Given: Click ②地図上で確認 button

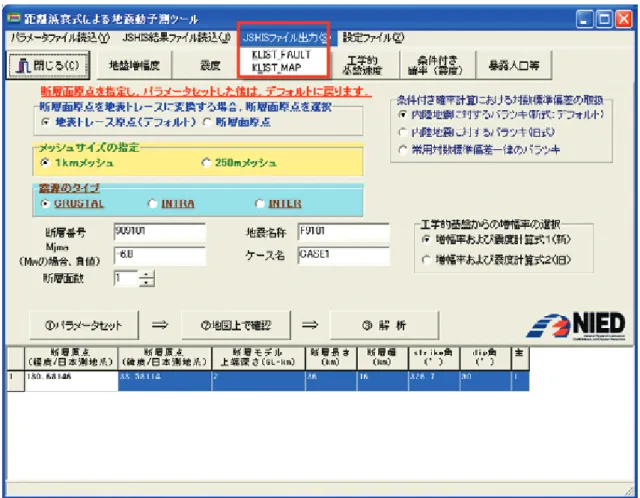Looking at the screenshot, I should 236,325.
